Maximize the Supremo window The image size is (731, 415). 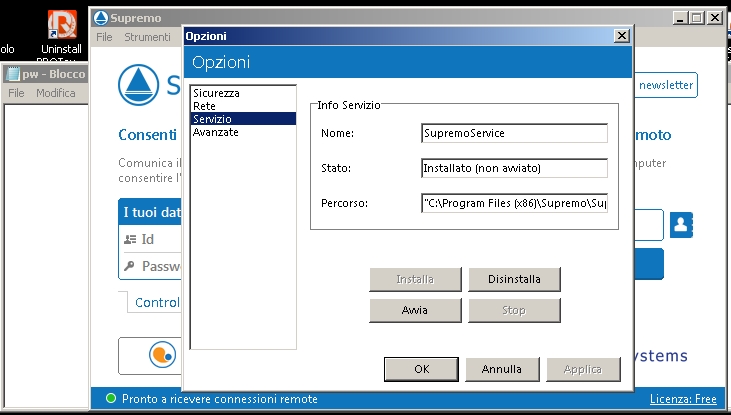coord(697,18)
